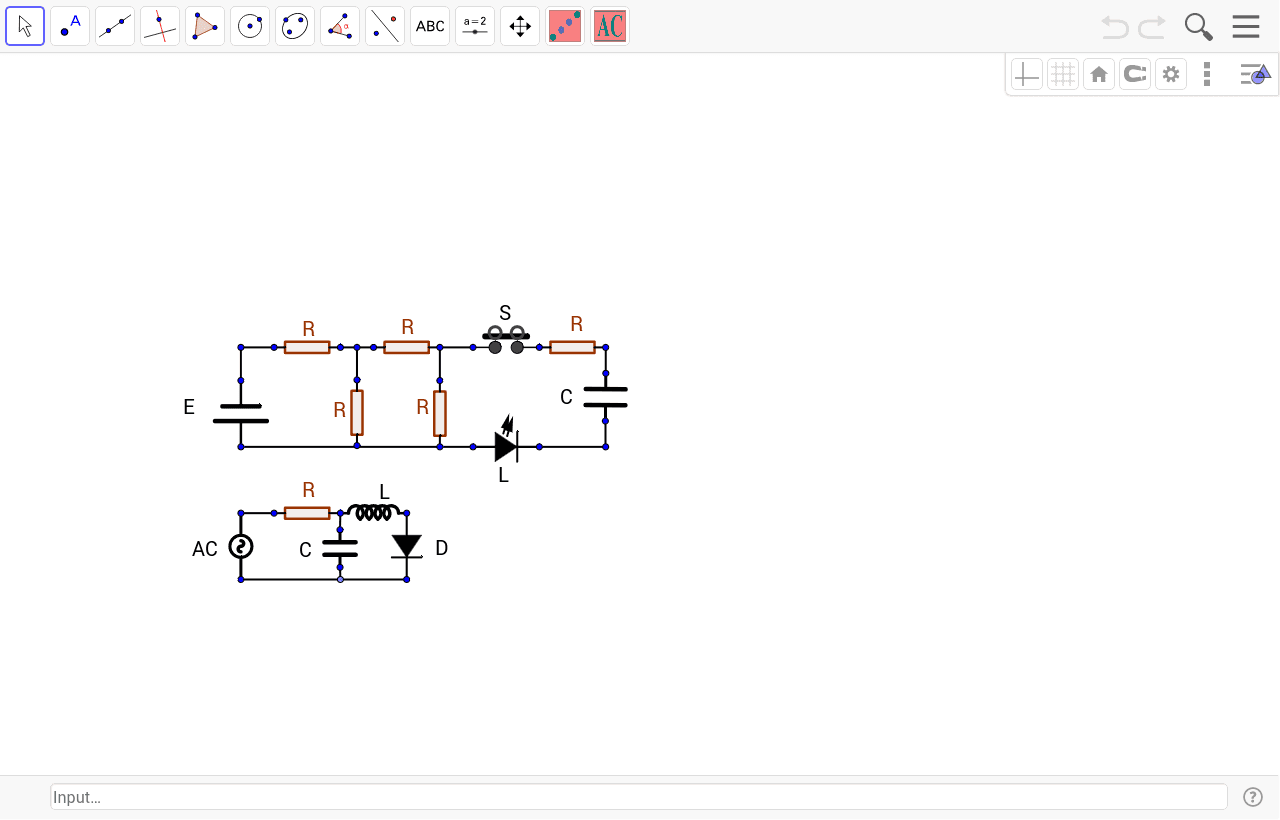Toggle the grid display
Viewport: 1280px width, 820px height.
[x=1063, y=74]
